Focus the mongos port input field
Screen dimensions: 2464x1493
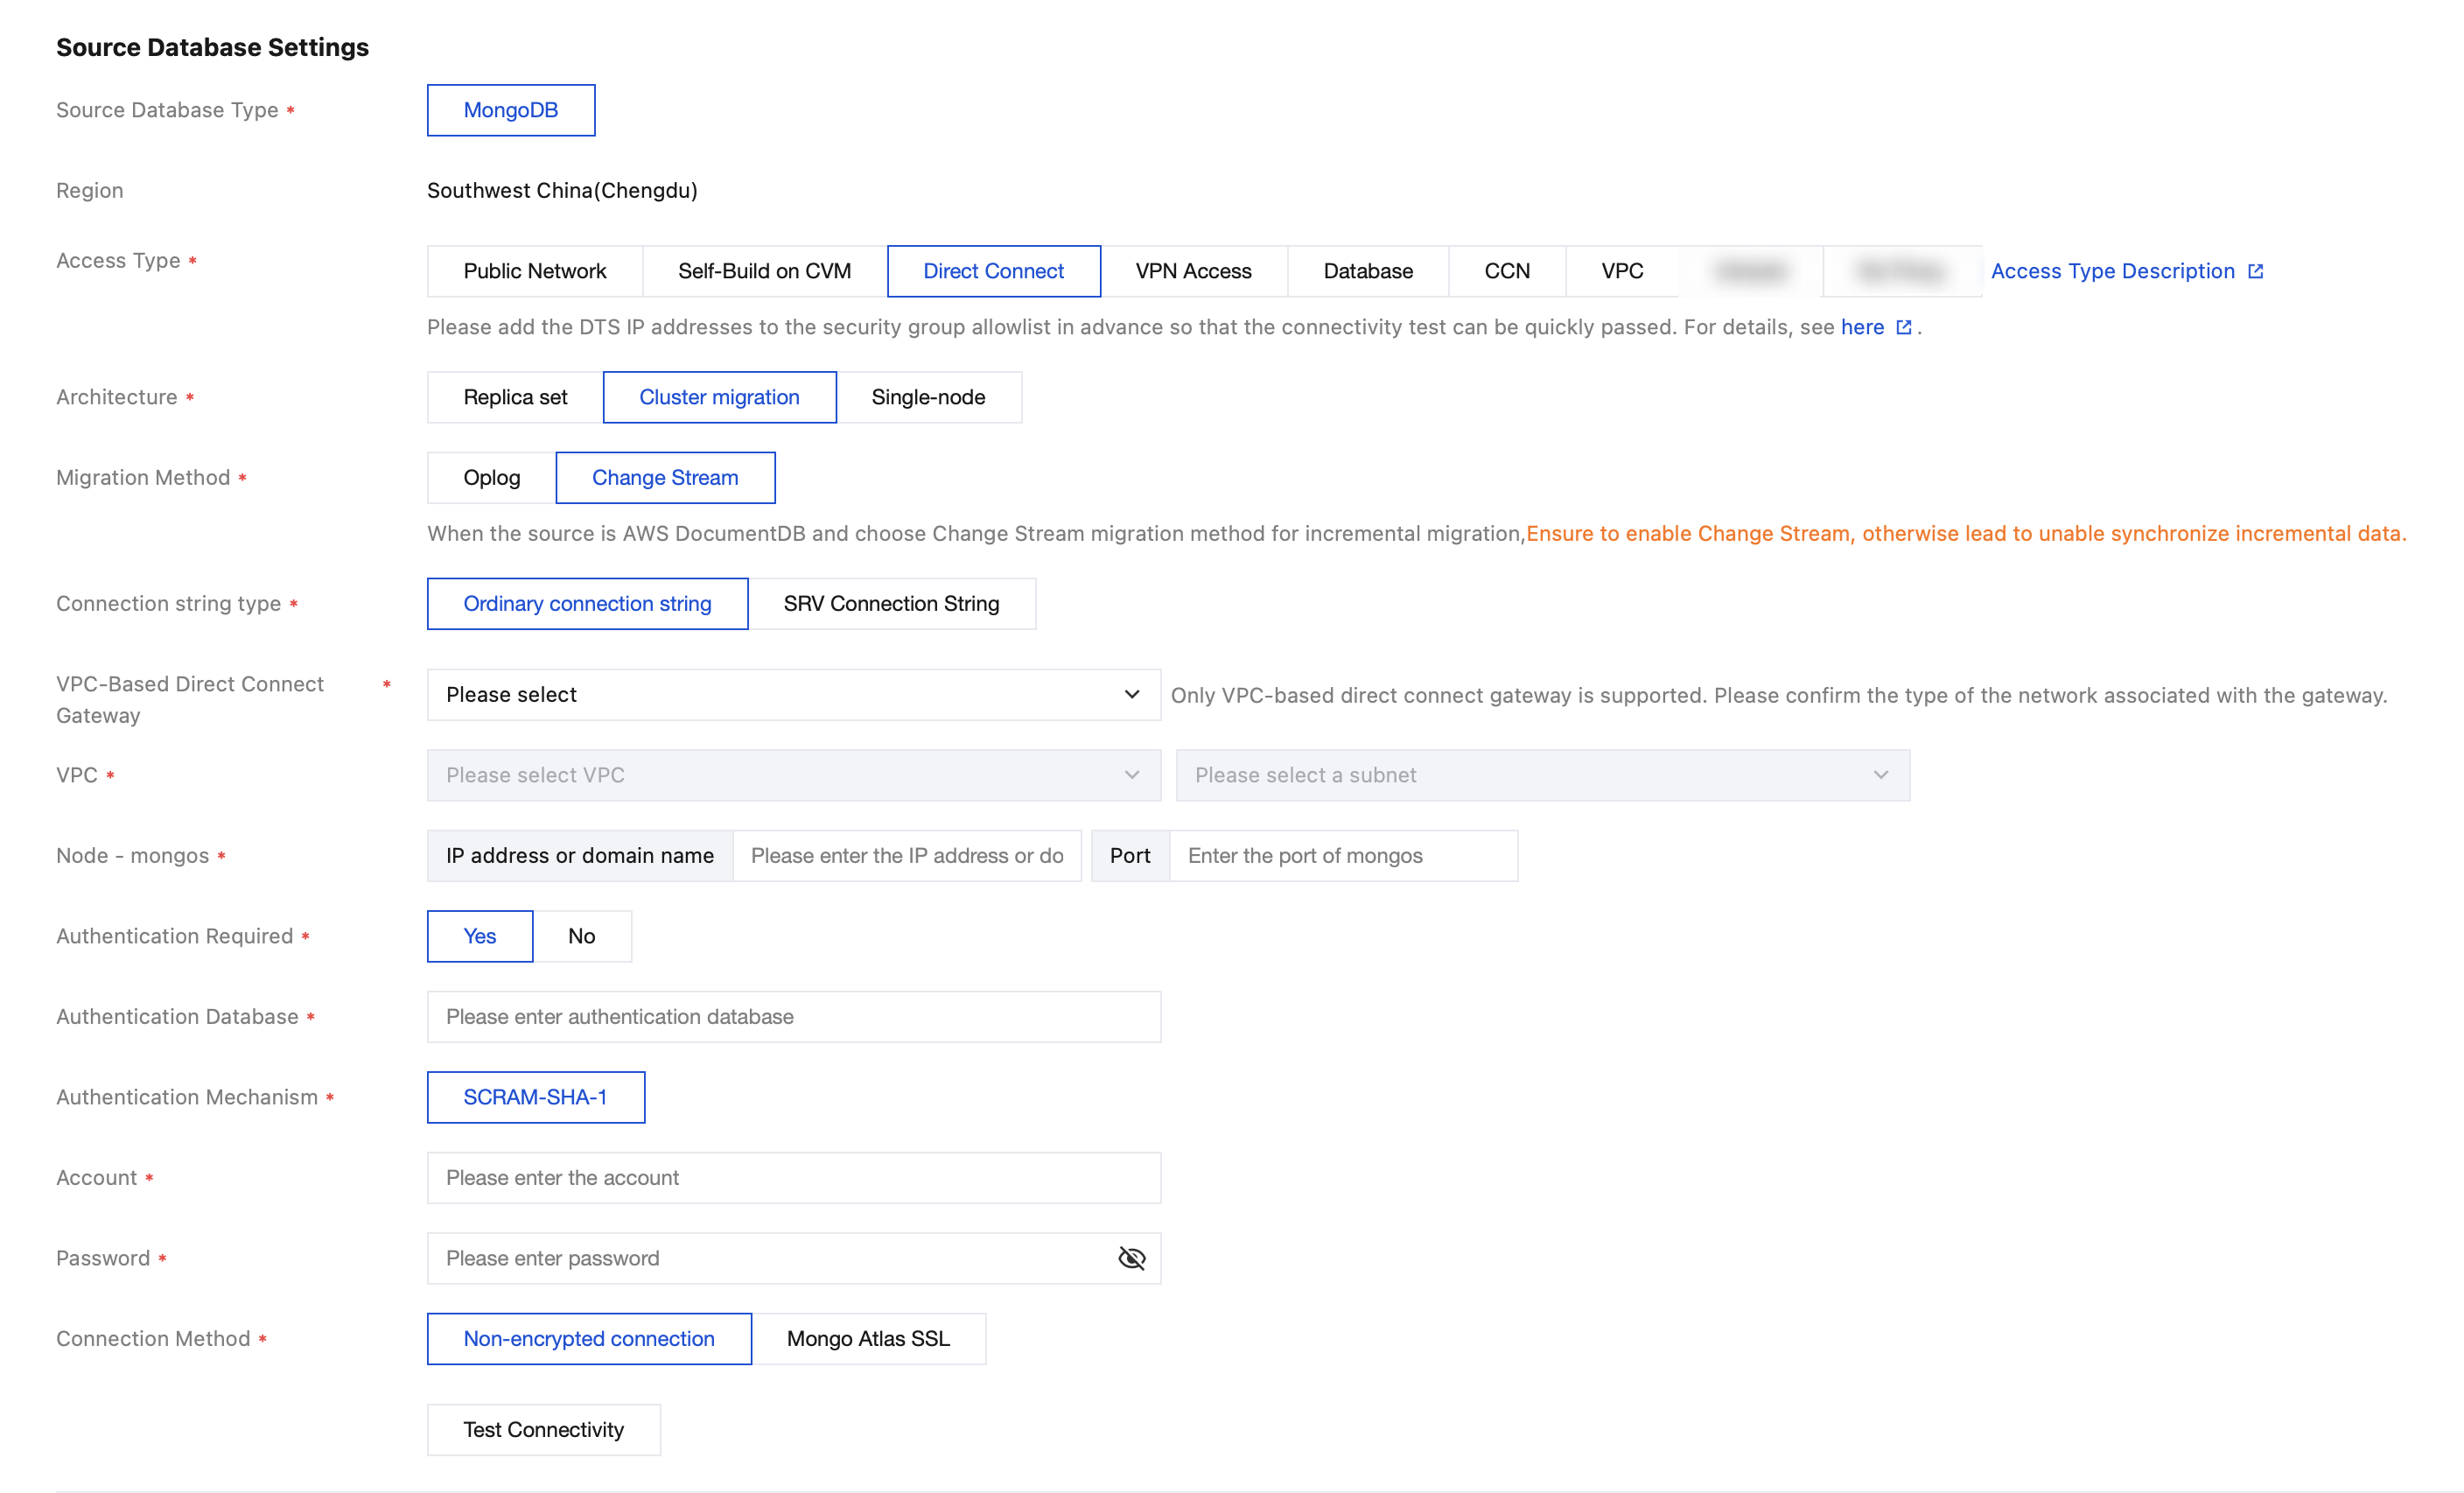coord(1342,856)
